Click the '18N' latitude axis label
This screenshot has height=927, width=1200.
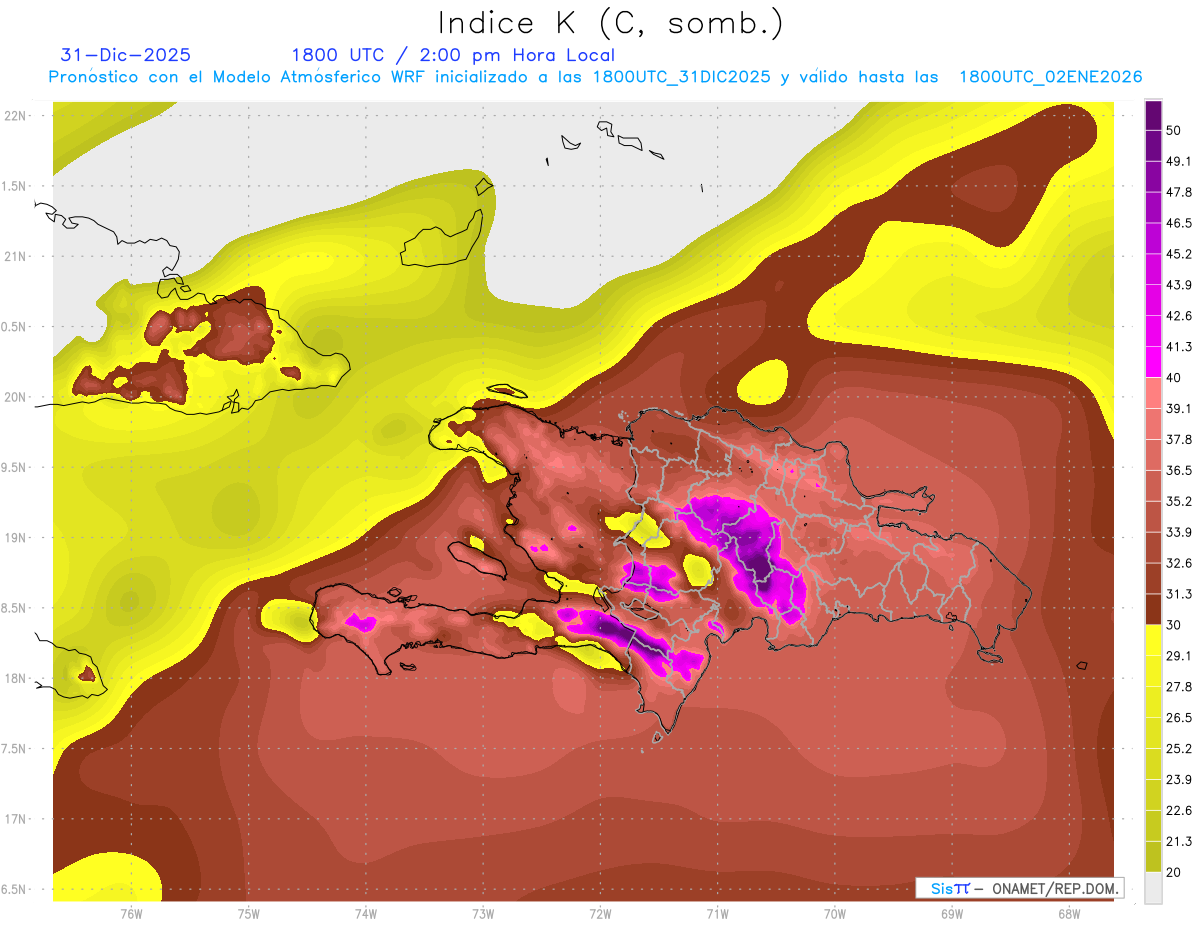tap(16, 679)
